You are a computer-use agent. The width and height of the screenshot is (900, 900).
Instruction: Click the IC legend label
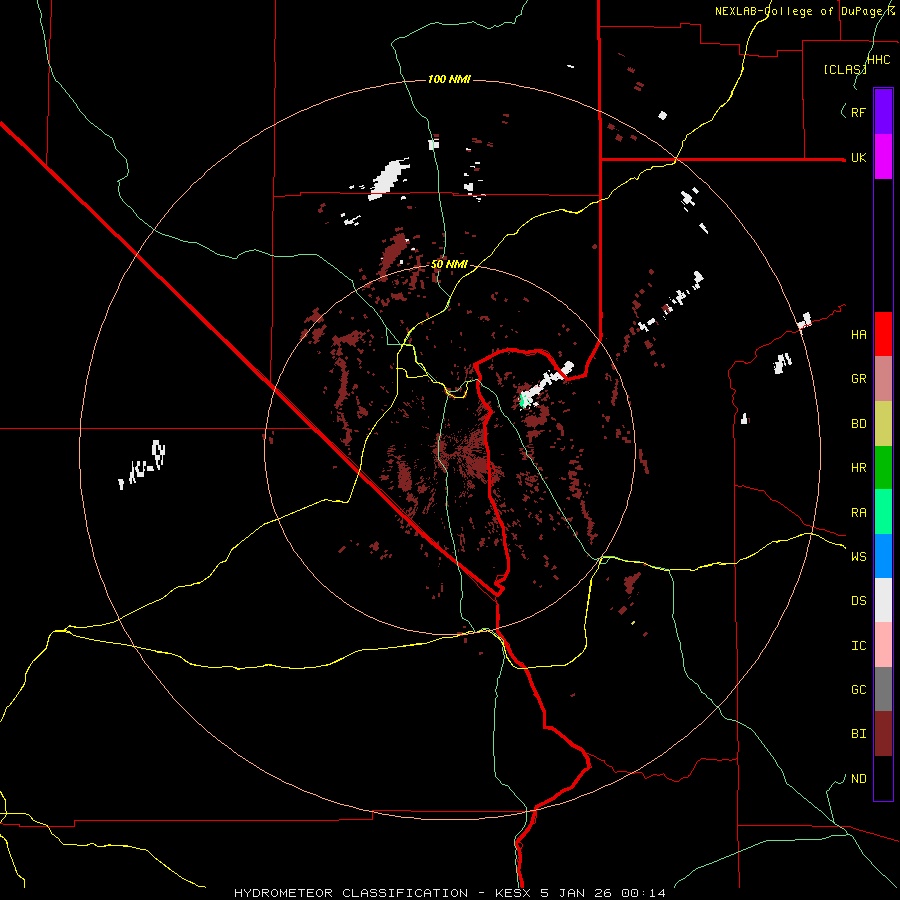tap(858, 646)
